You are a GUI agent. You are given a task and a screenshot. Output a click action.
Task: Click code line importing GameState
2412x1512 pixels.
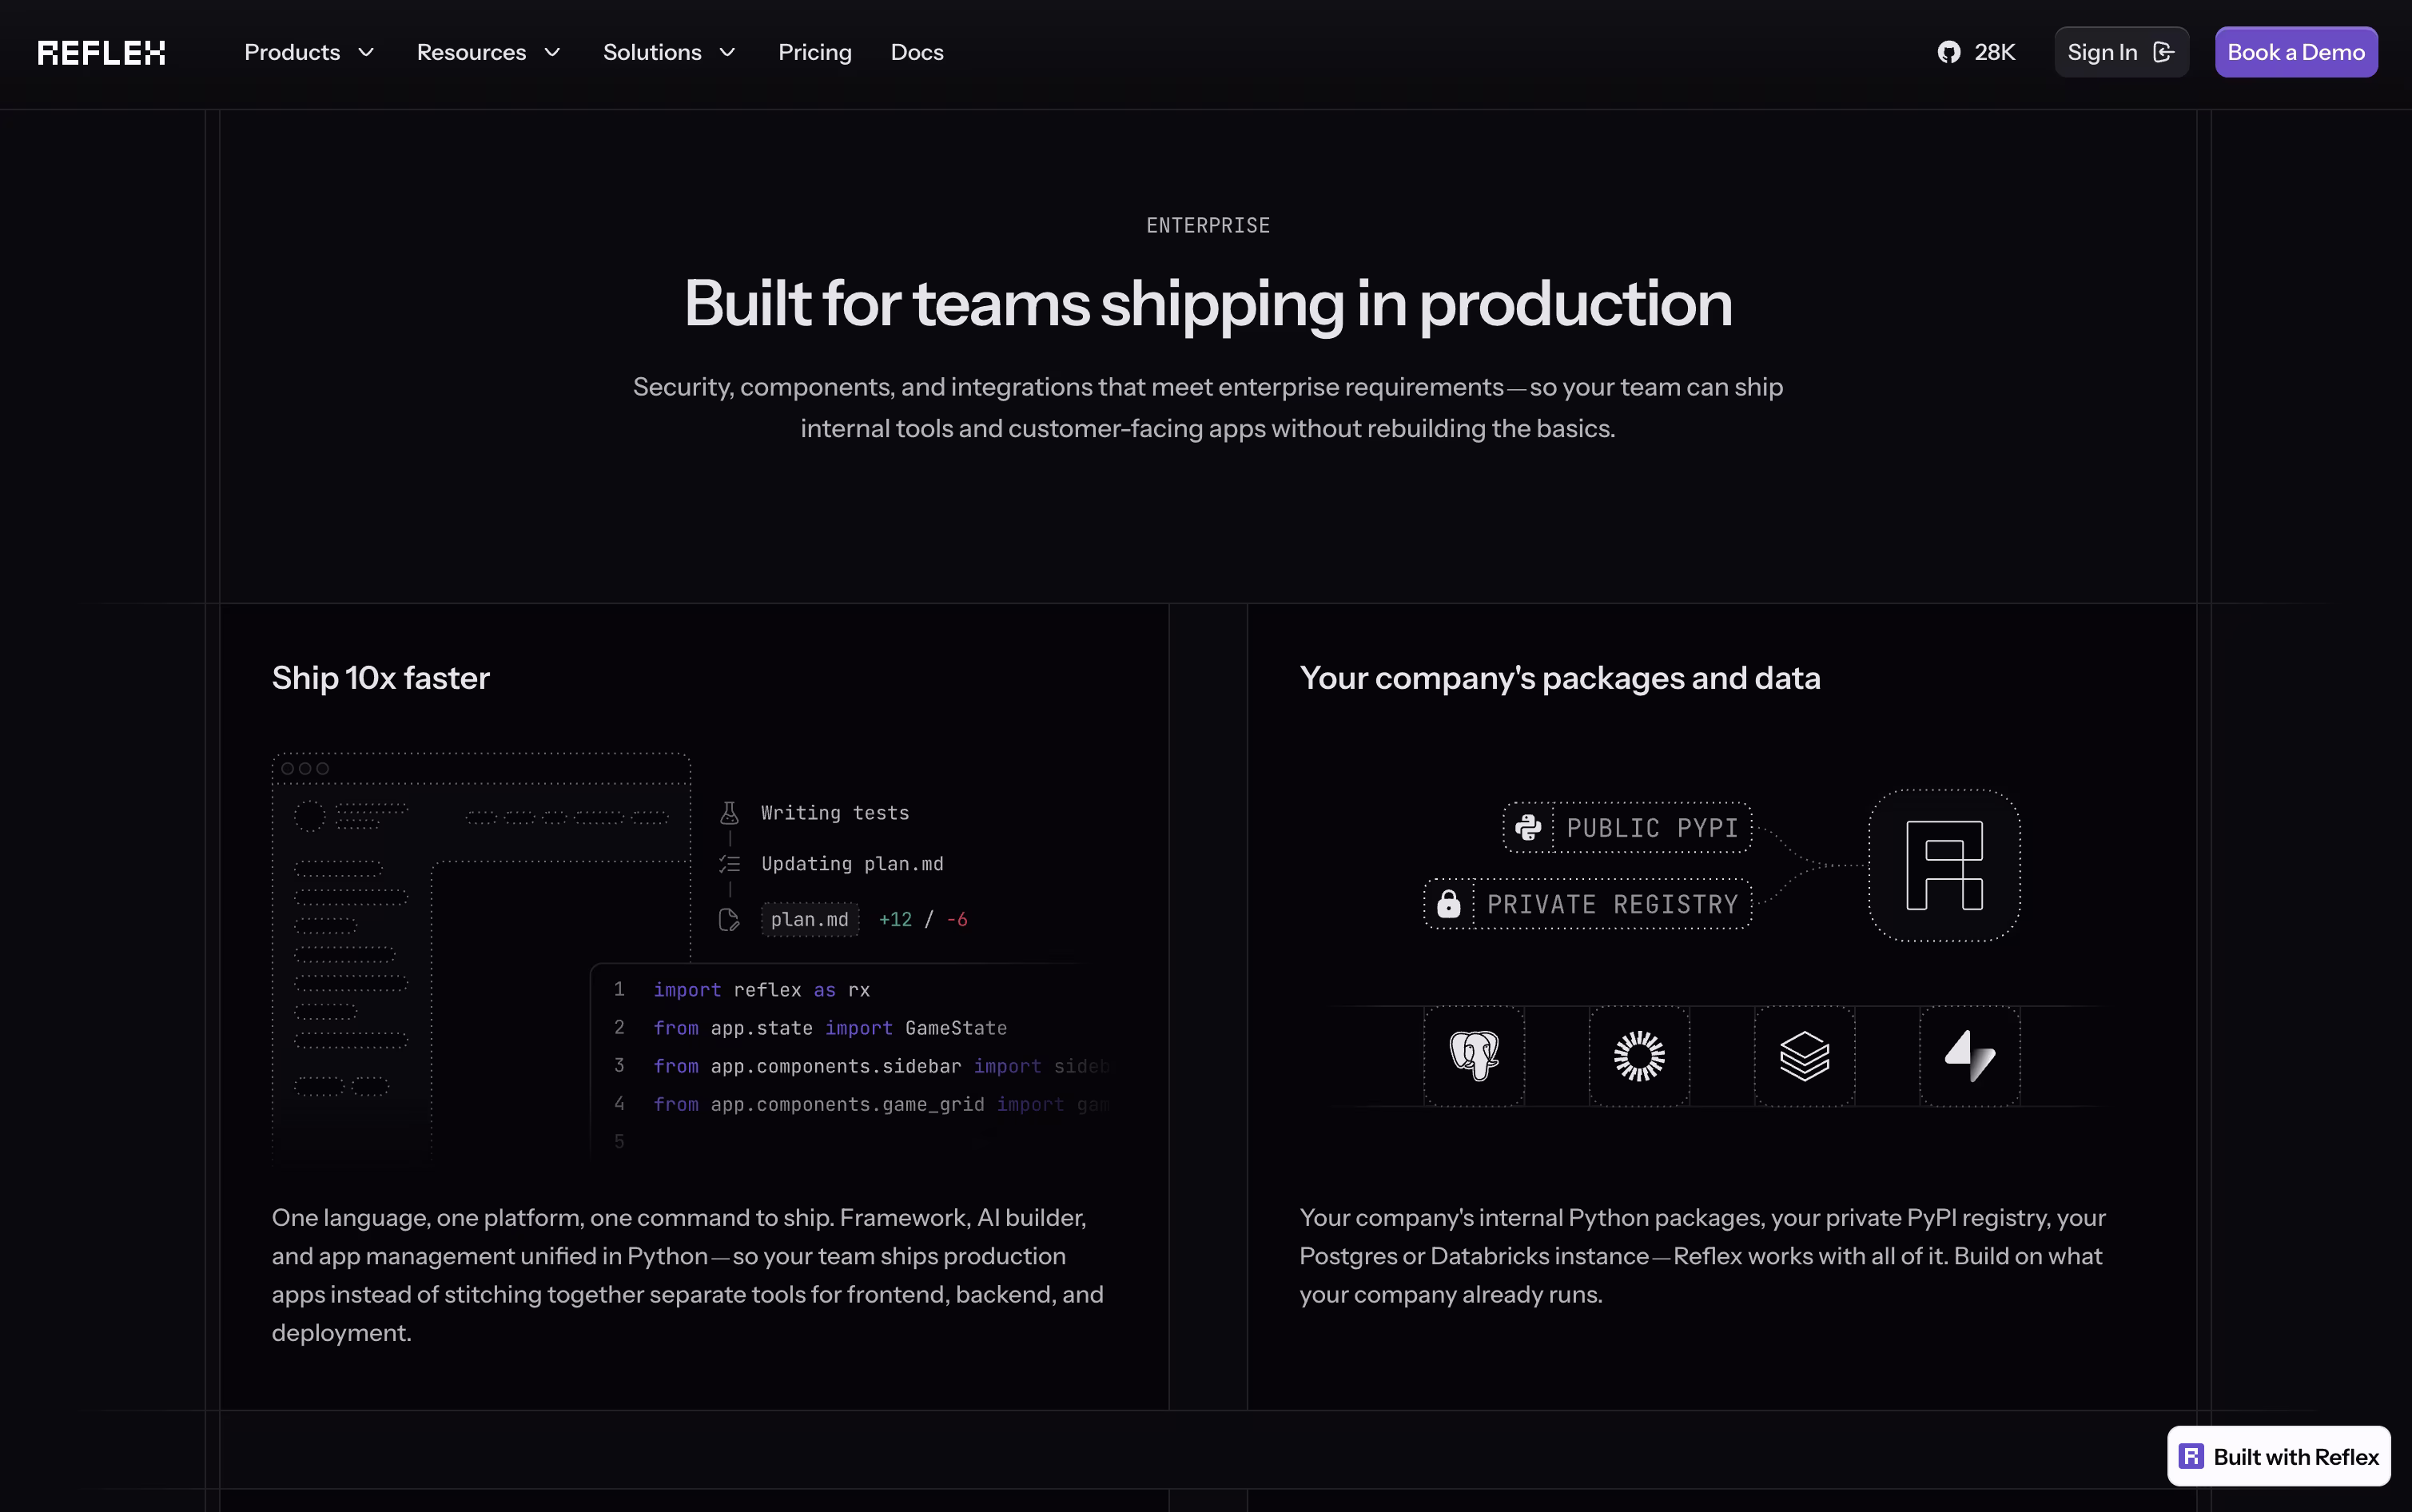[x=830, y=1028]
